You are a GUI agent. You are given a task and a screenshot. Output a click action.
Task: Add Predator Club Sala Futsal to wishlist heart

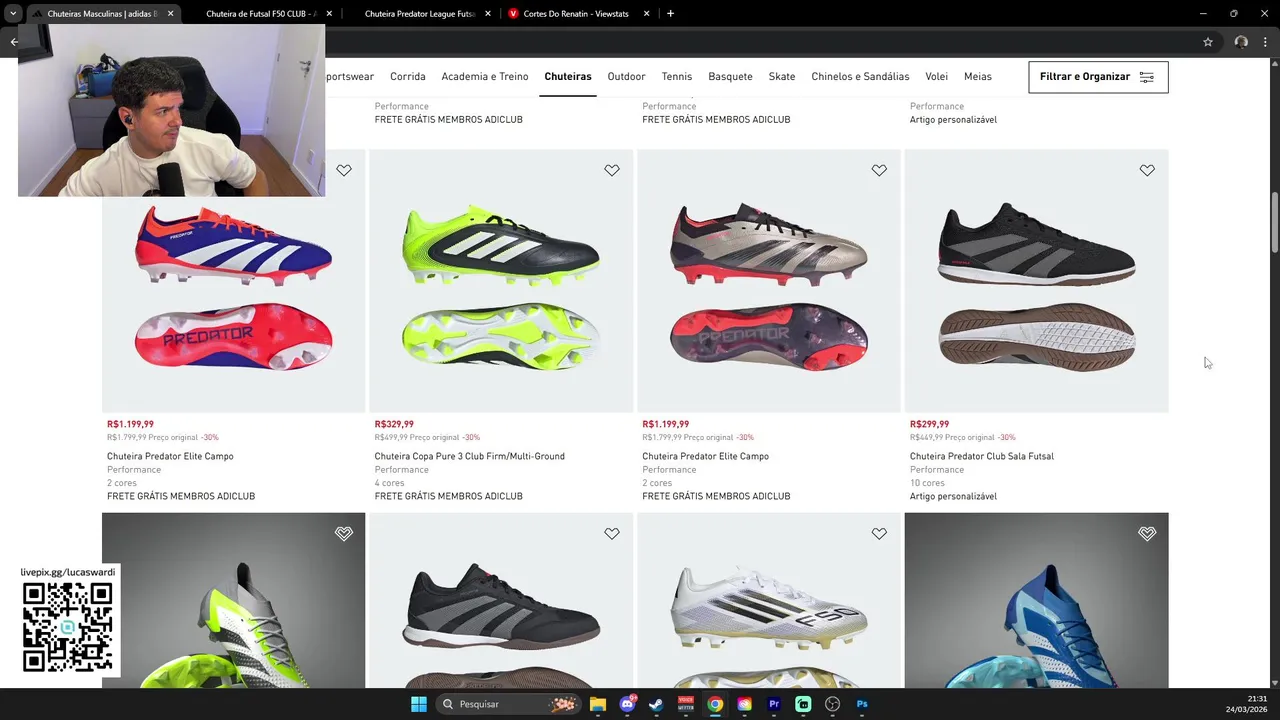[1147, 170]
